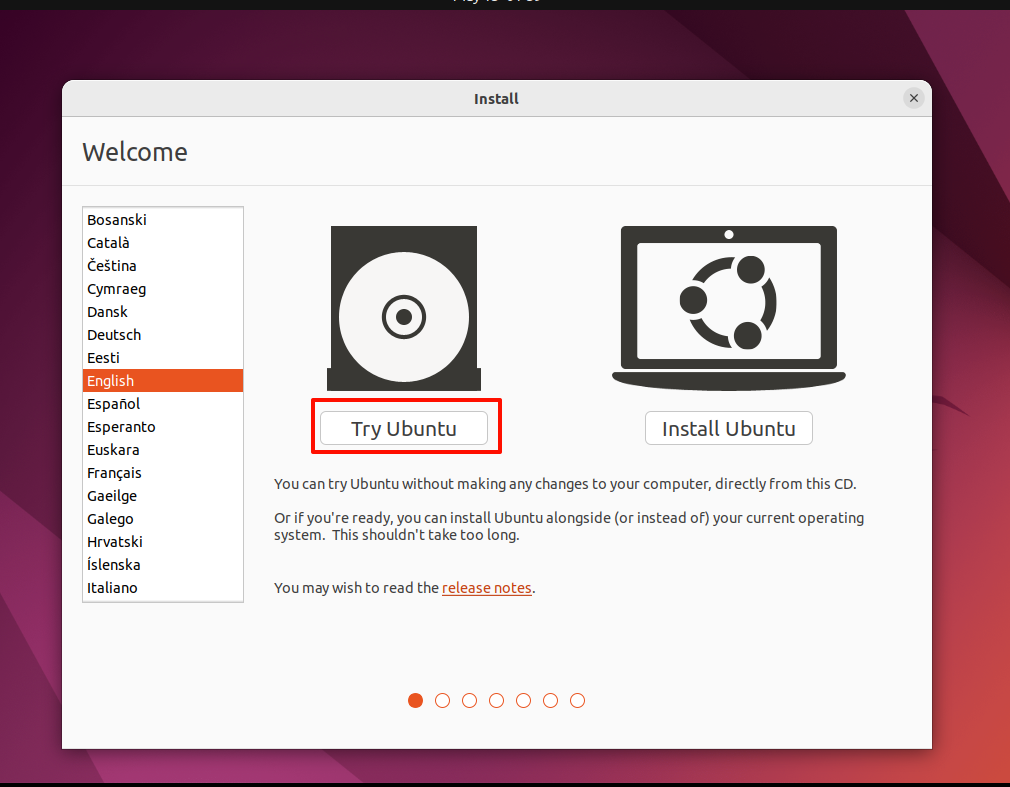
Task: Select Hrvatski in the language list
Action: point(163,542)
